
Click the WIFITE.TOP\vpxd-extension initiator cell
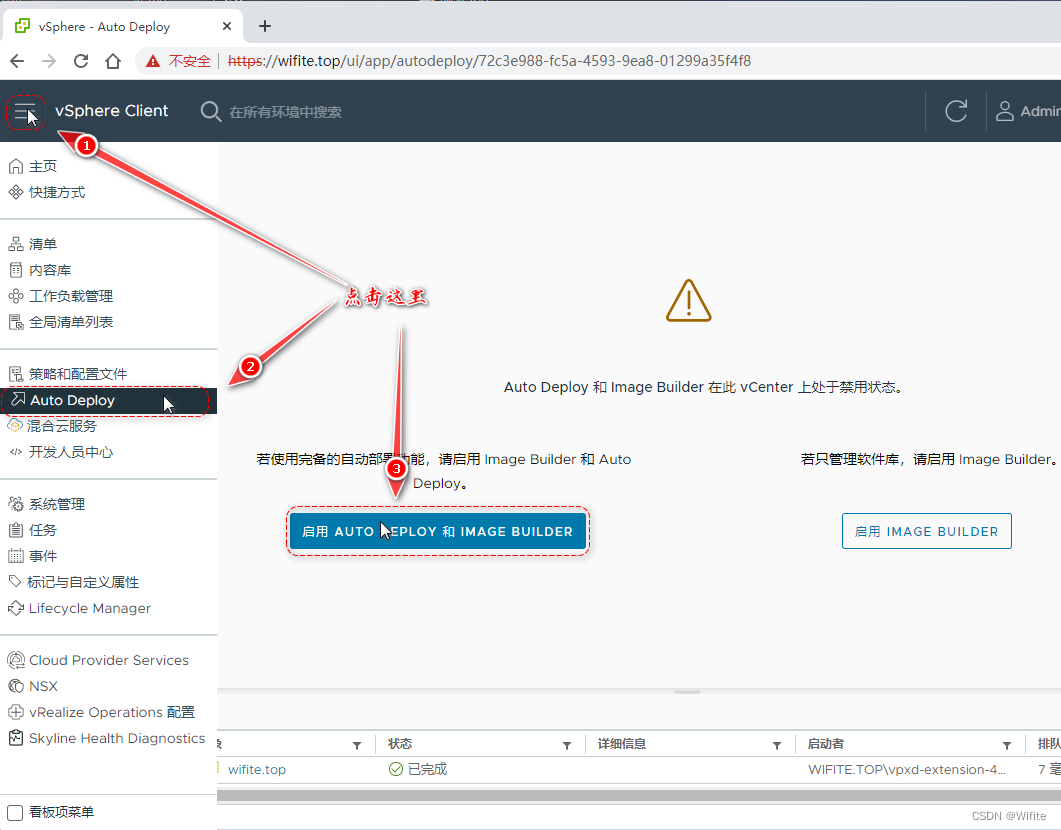click(x=907, y=769)
